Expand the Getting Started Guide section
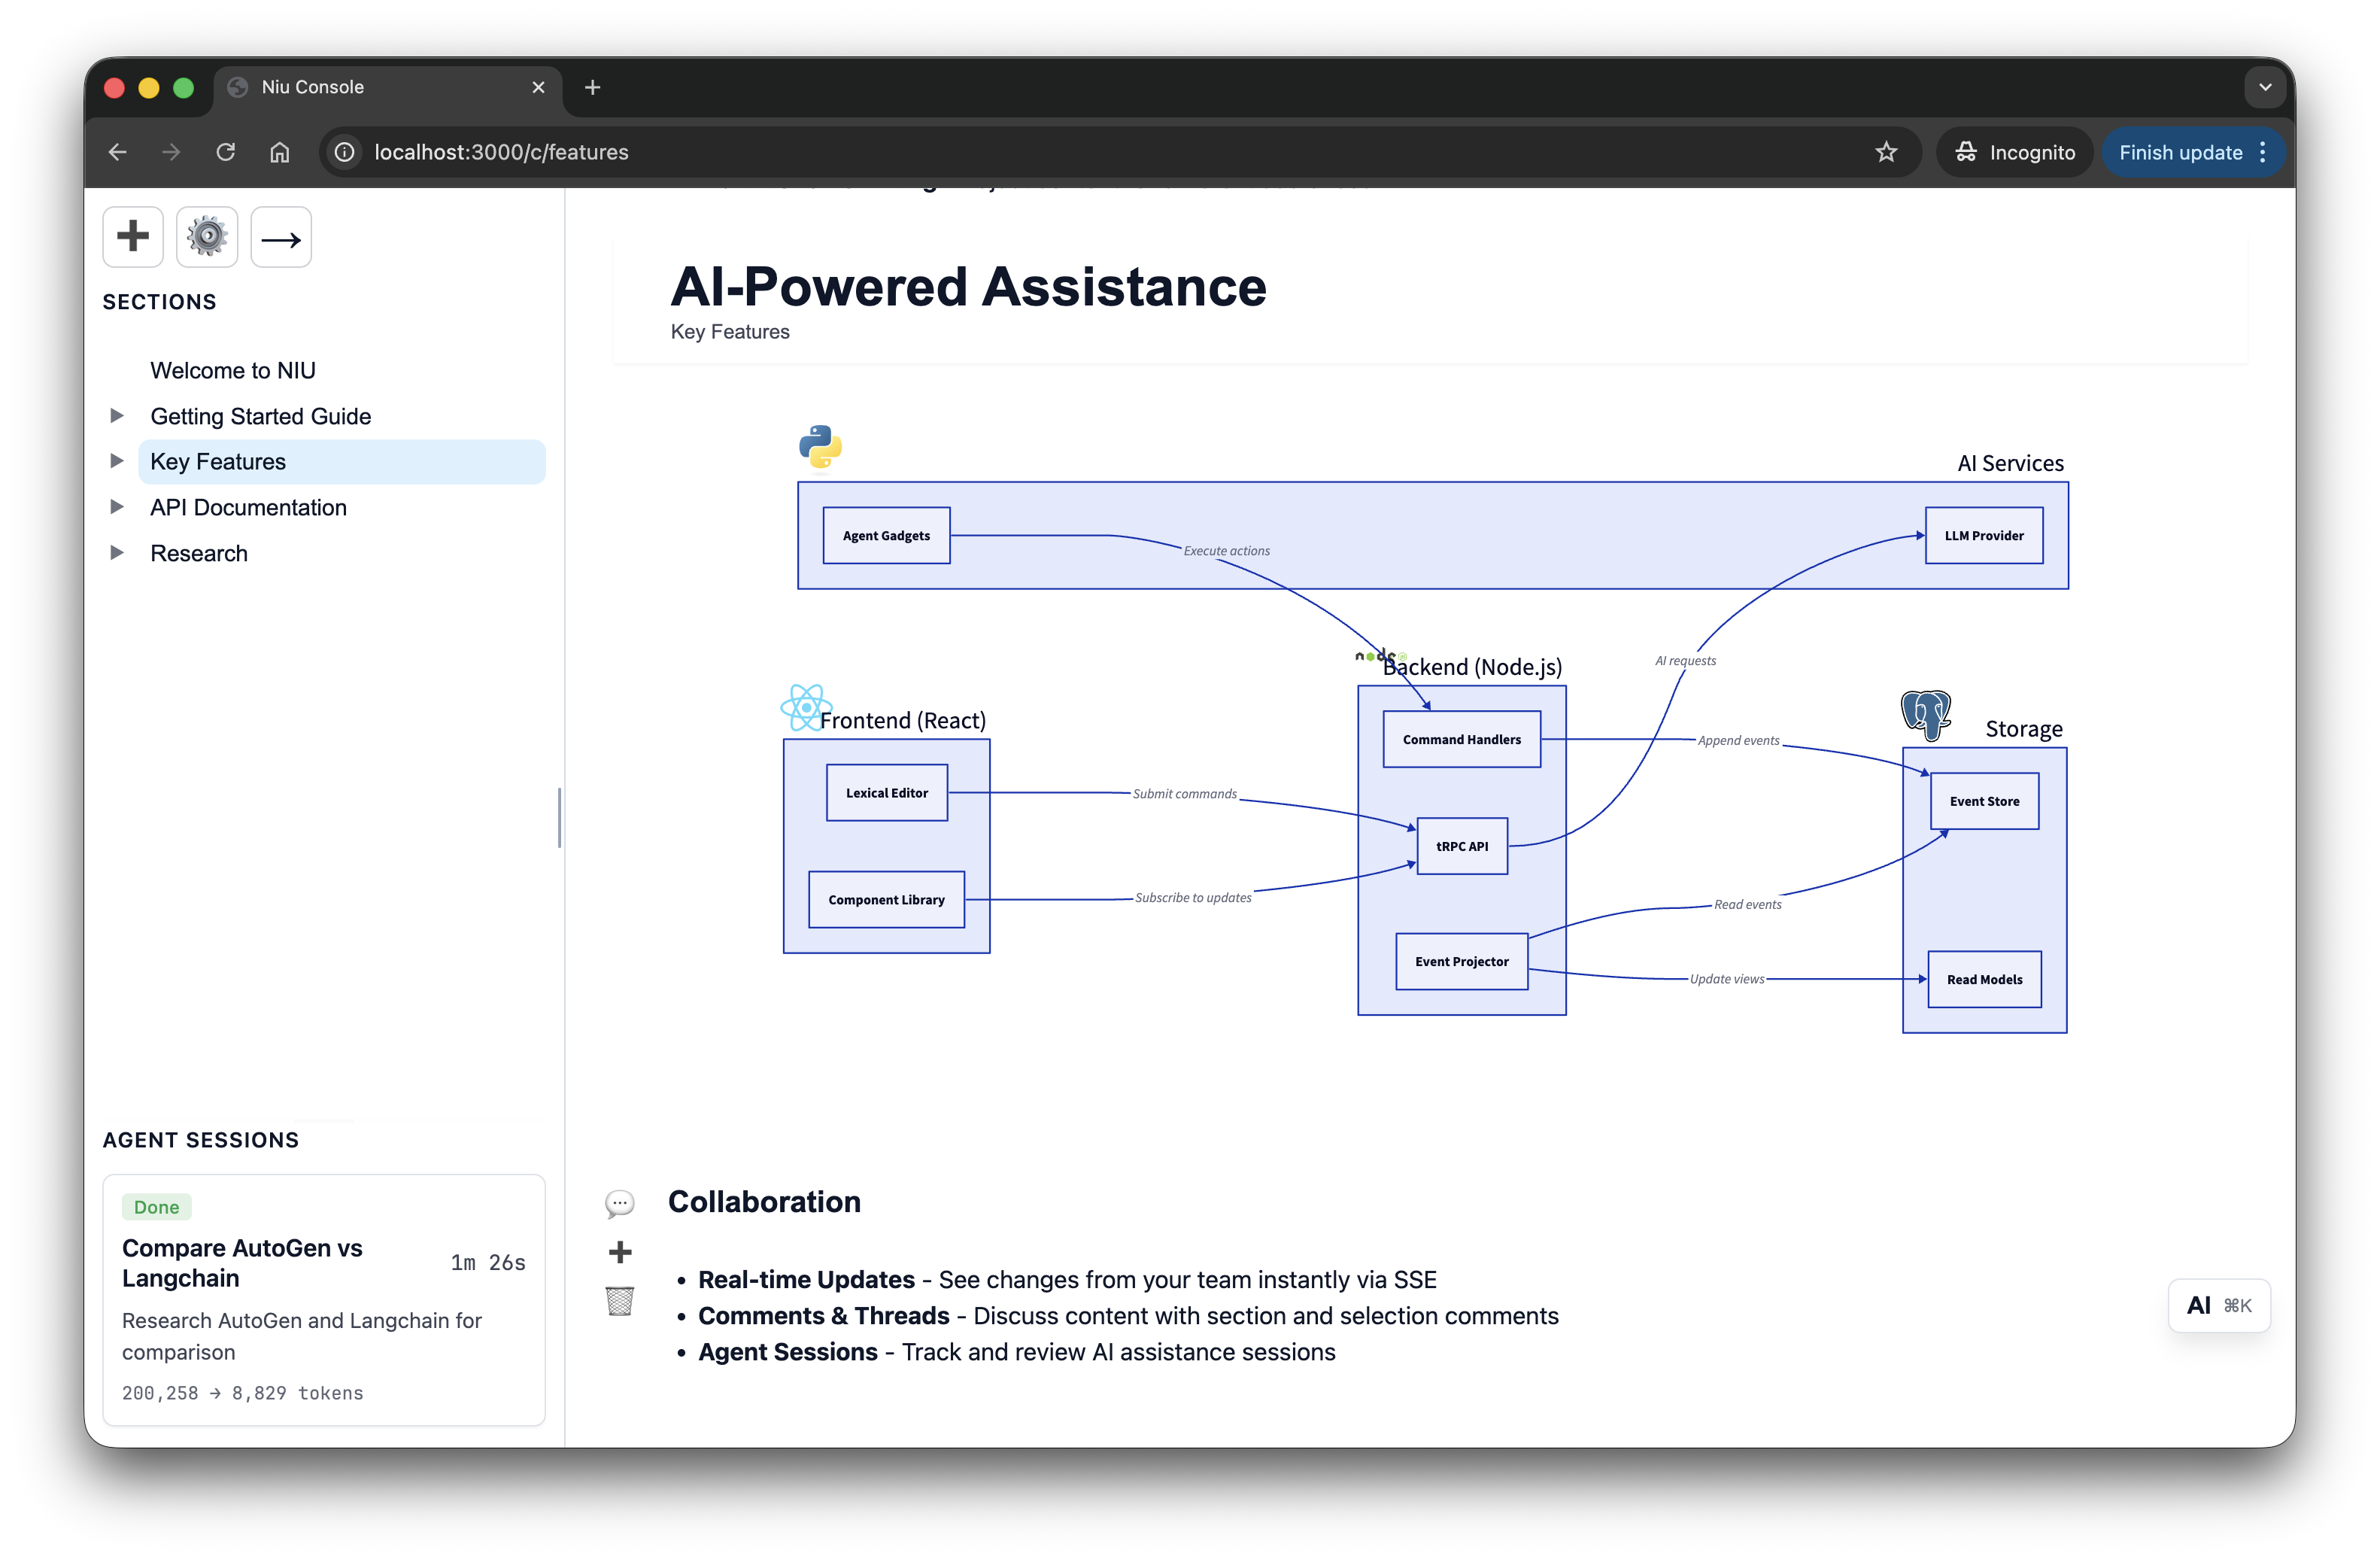The height and width of the screenshot is (1559, 2380). click(x=117, y=415)
